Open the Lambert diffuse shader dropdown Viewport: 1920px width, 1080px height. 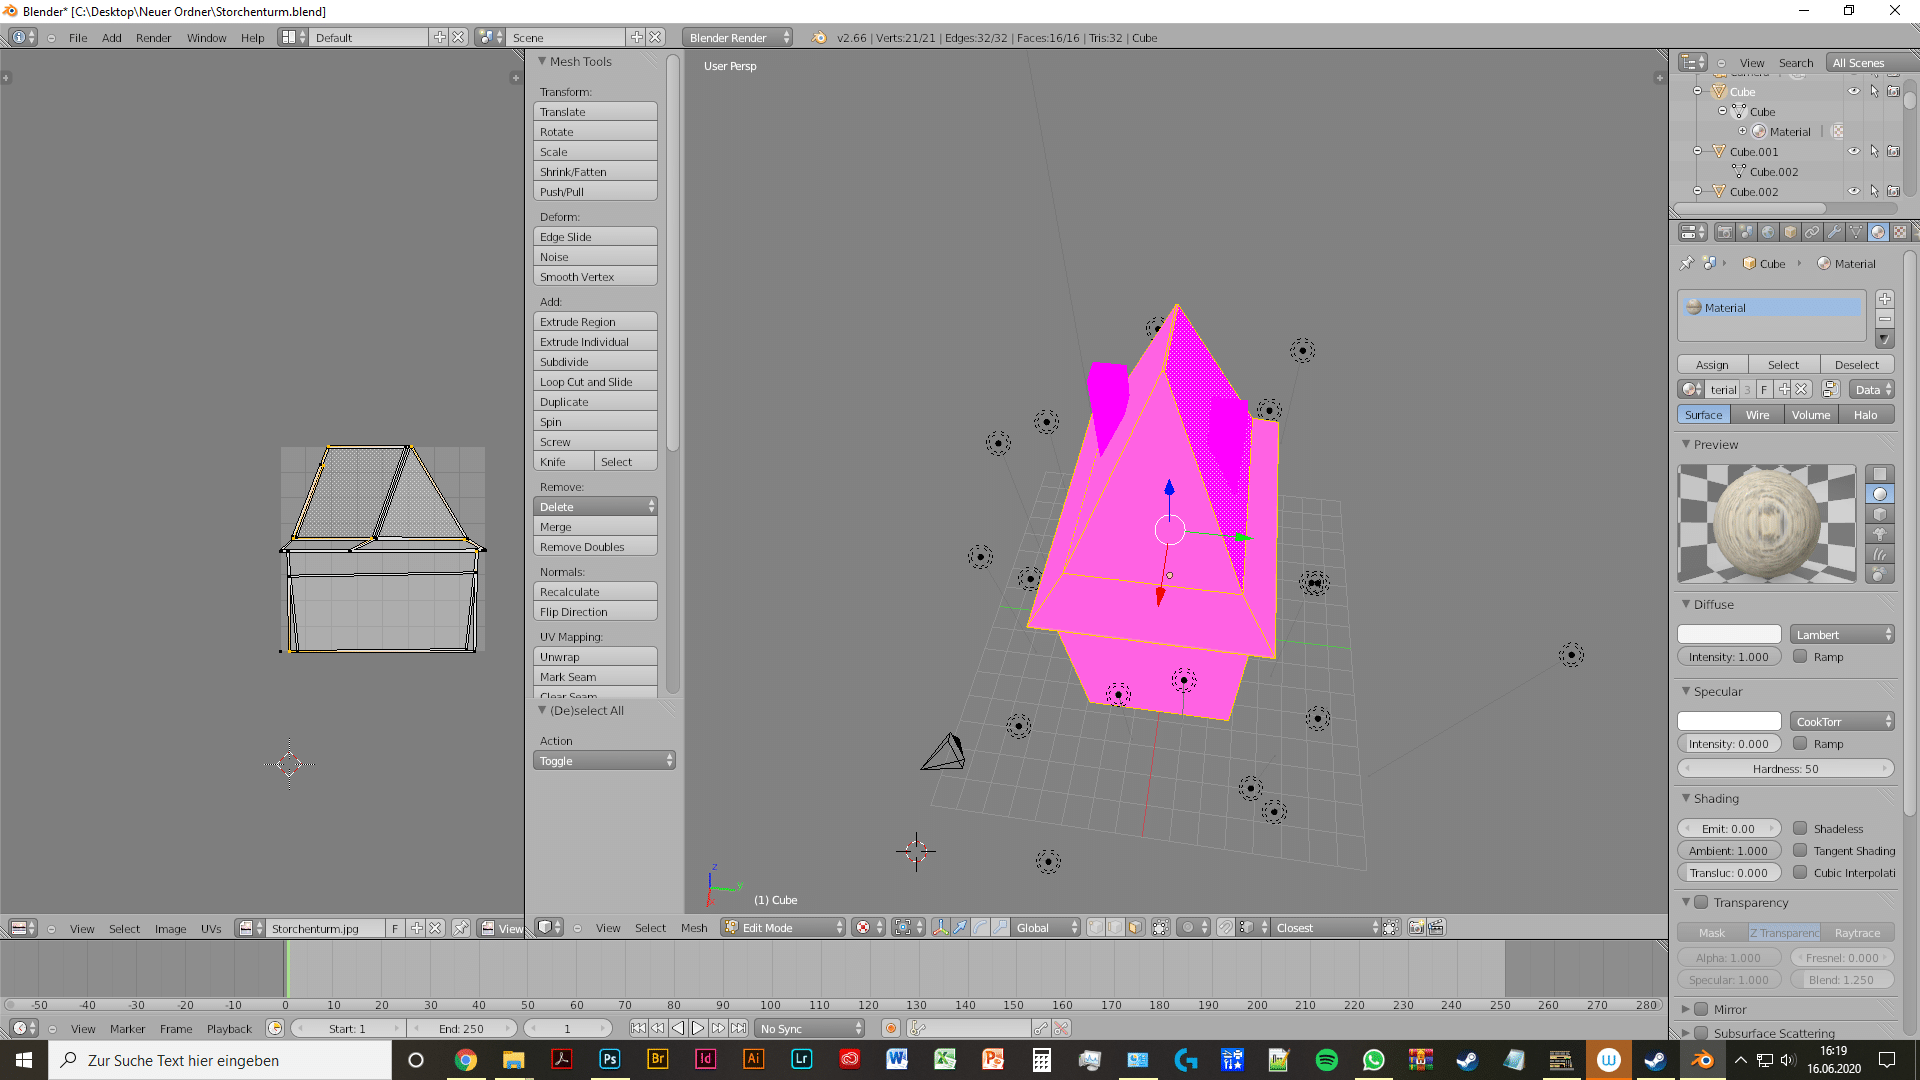(1842, 634)
